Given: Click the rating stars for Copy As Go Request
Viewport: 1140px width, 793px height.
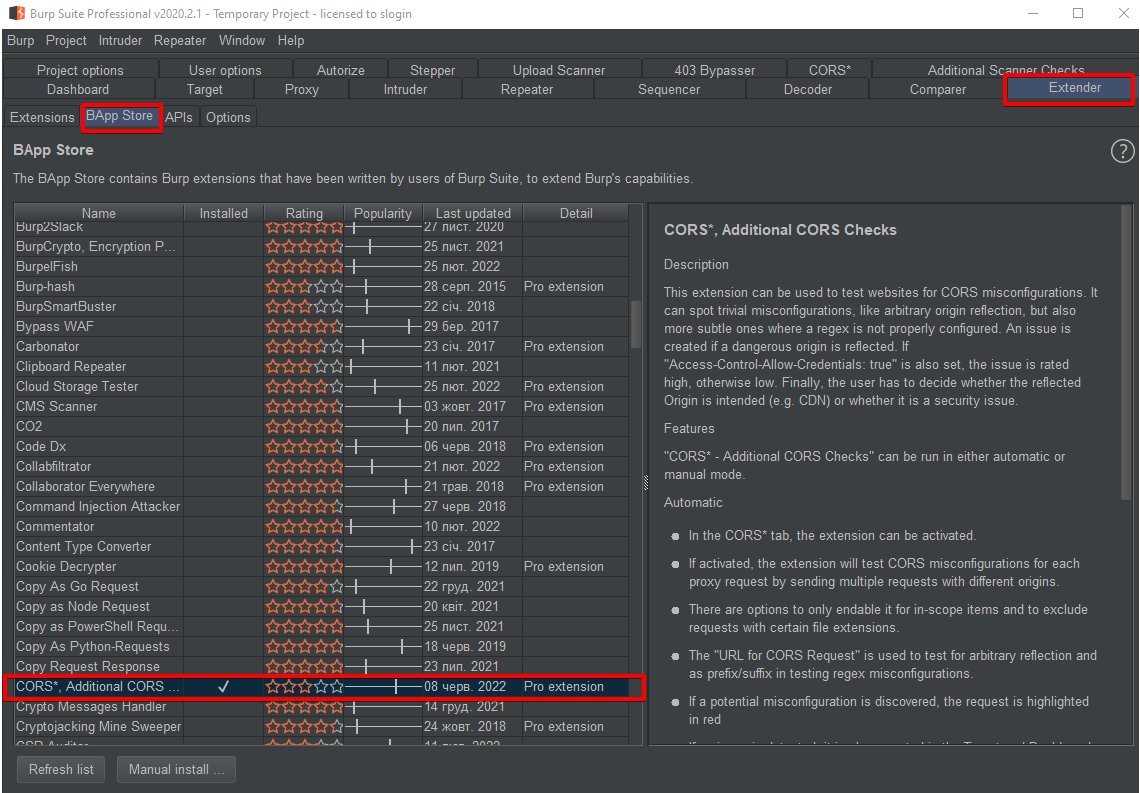Looking at the screenshot, I should coord(304,587).
